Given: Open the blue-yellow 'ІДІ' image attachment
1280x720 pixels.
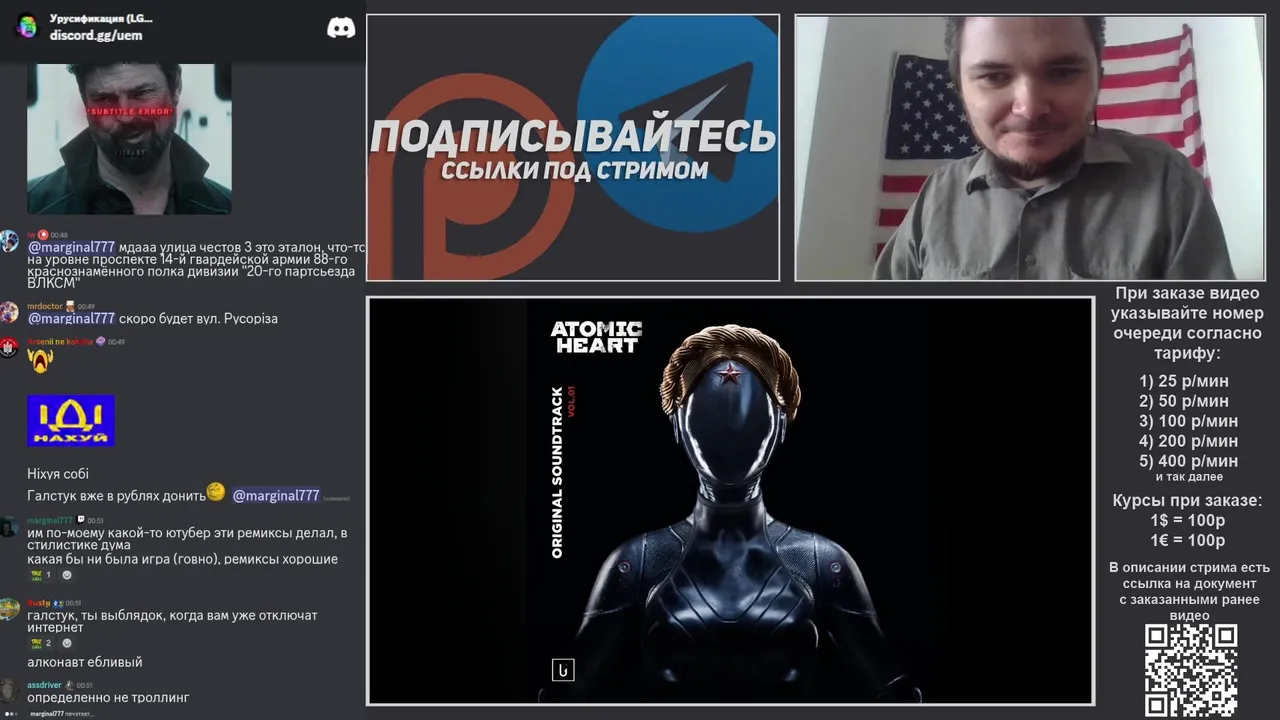Looking at the screenshot, I should tap(71, 420).
